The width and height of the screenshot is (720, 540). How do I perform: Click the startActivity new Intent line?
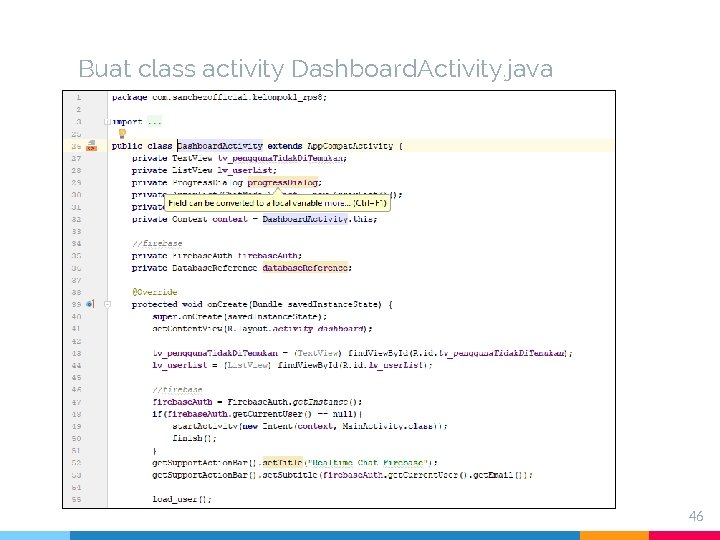click(310, 426)
